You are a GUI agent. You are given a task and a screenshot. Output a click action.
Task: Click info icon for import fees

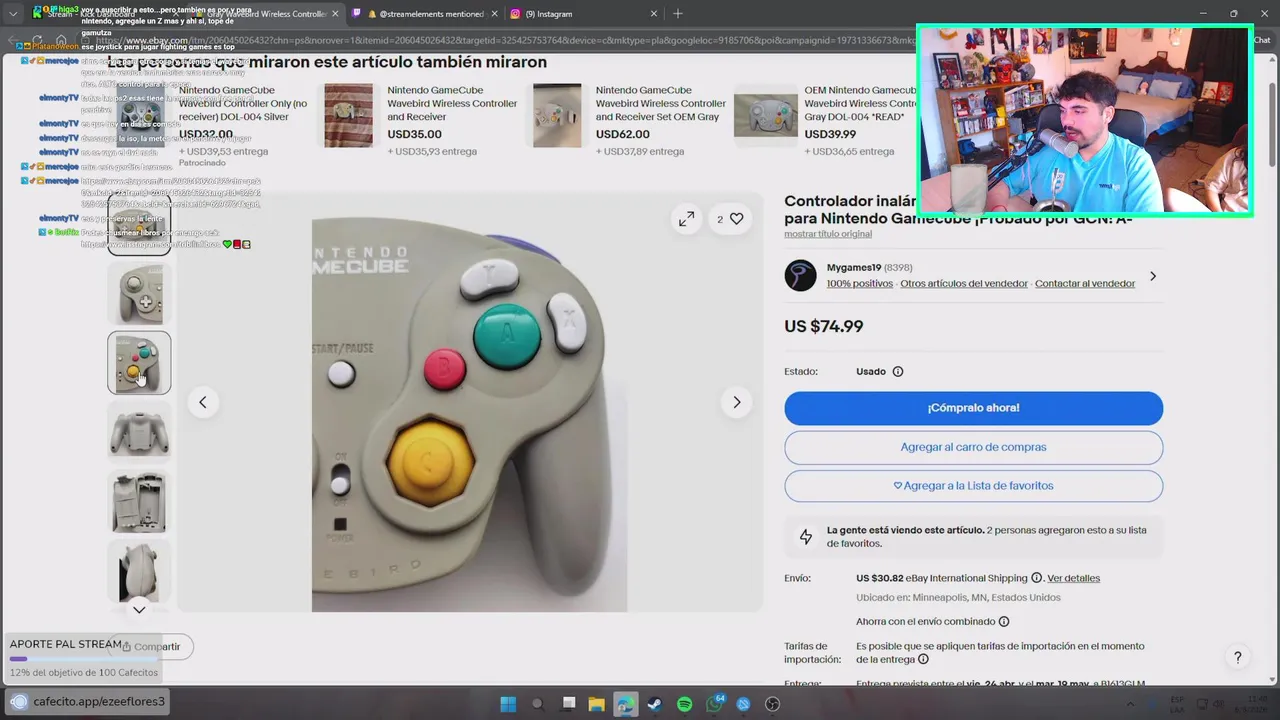923,659
